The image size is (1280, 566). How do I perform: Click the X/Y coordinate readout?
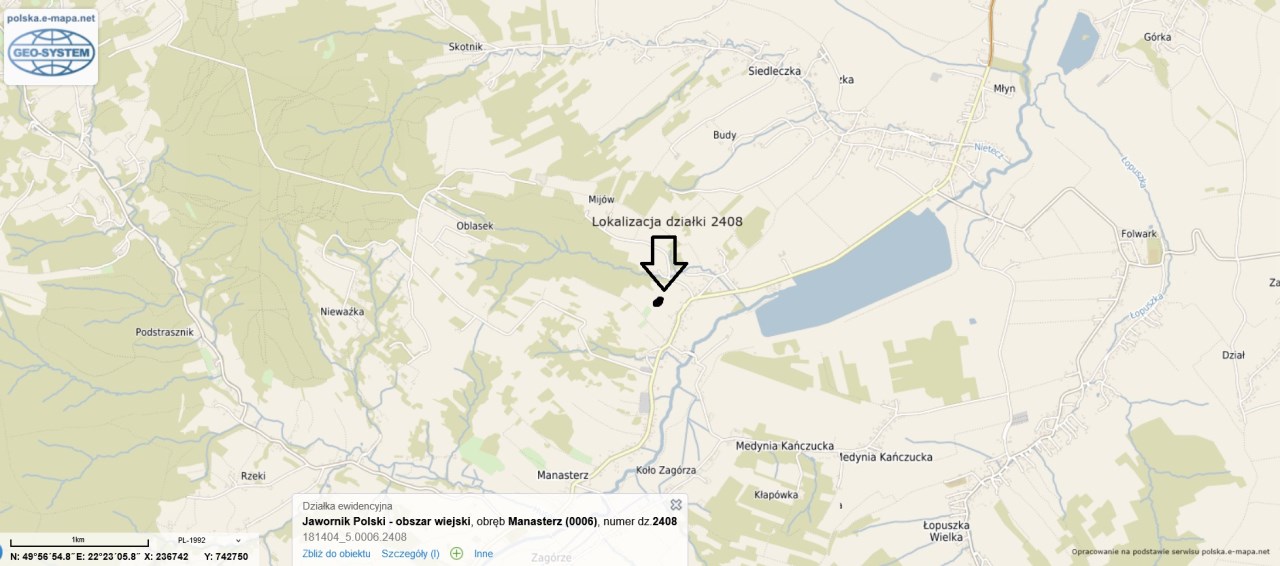[196, 556]
